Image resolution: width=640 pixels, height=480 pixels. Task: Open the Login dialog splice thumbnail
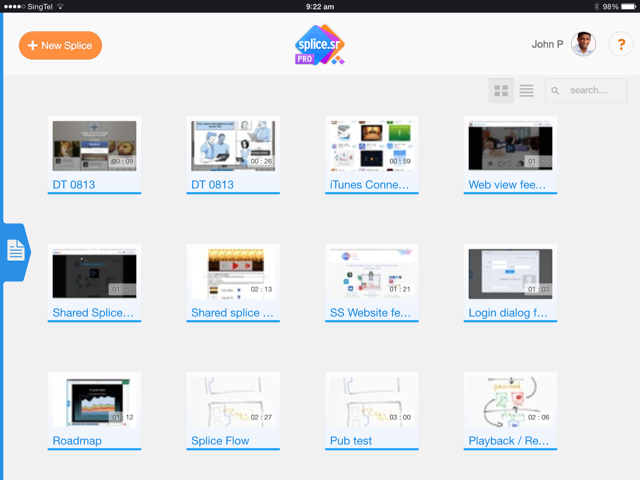[x=510, y=273]
